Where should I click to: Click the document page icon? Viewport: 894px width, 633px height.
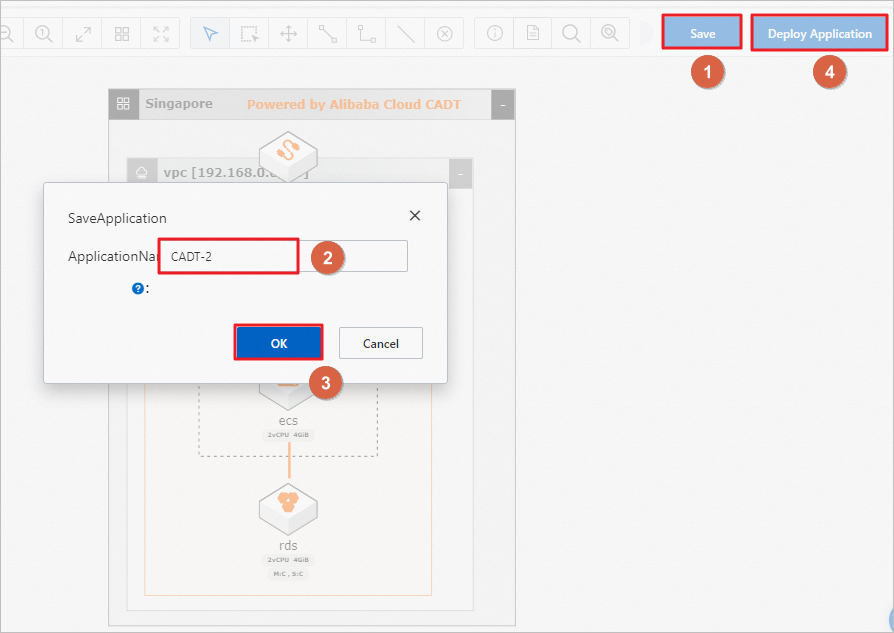[x=533, y=34]
